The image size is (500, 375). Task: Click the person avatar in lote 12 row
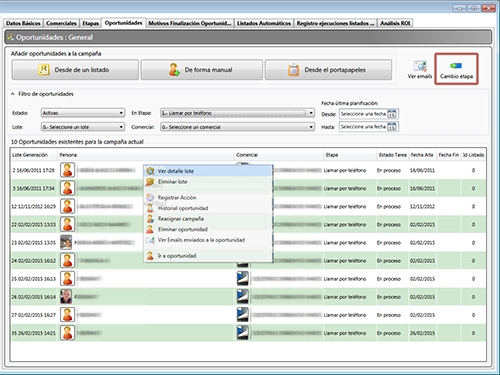[x=67, y=206]
